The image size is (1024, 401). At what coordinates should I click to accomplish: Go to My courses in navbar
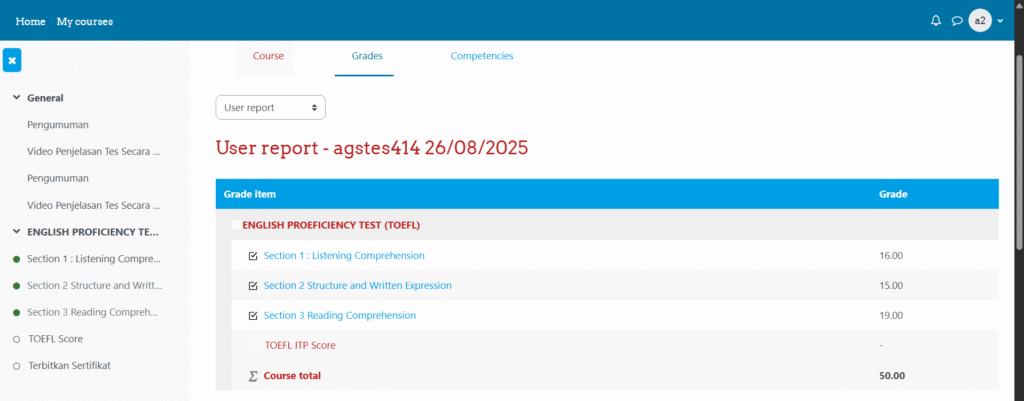(85, 21)
